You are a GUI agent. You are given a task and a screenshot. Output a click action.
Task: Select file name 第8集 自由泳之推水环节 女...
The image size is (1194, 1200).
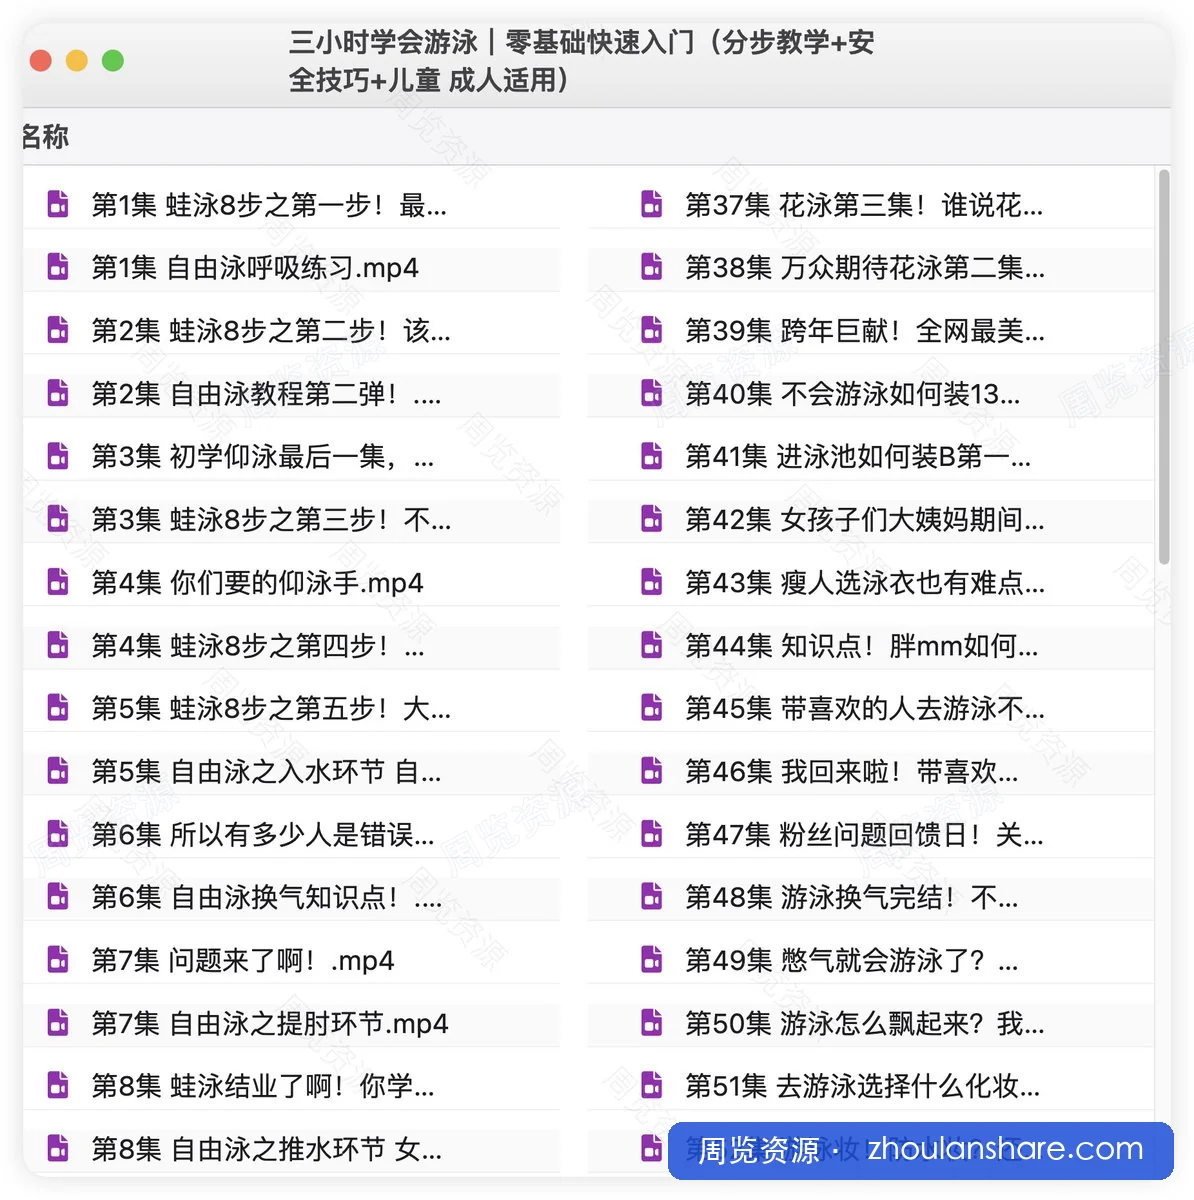pyautogui.click(x=267, y=1149)
